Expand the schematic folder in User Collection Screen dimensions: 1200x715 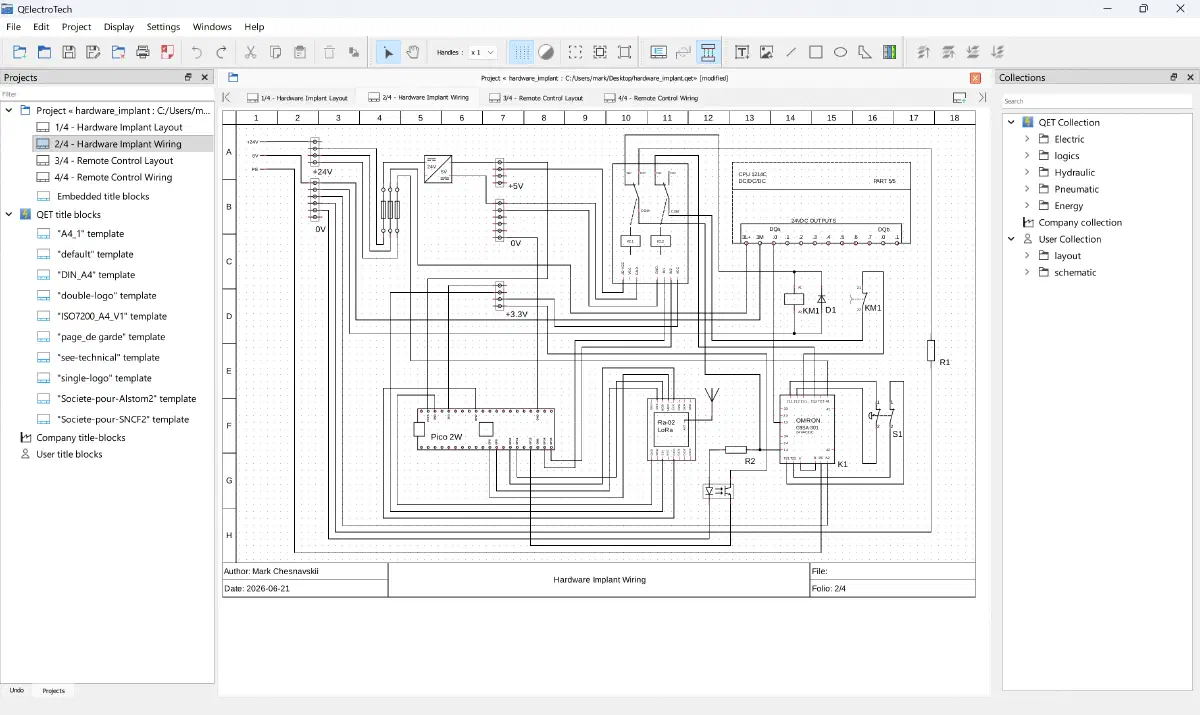(1027, 272)
